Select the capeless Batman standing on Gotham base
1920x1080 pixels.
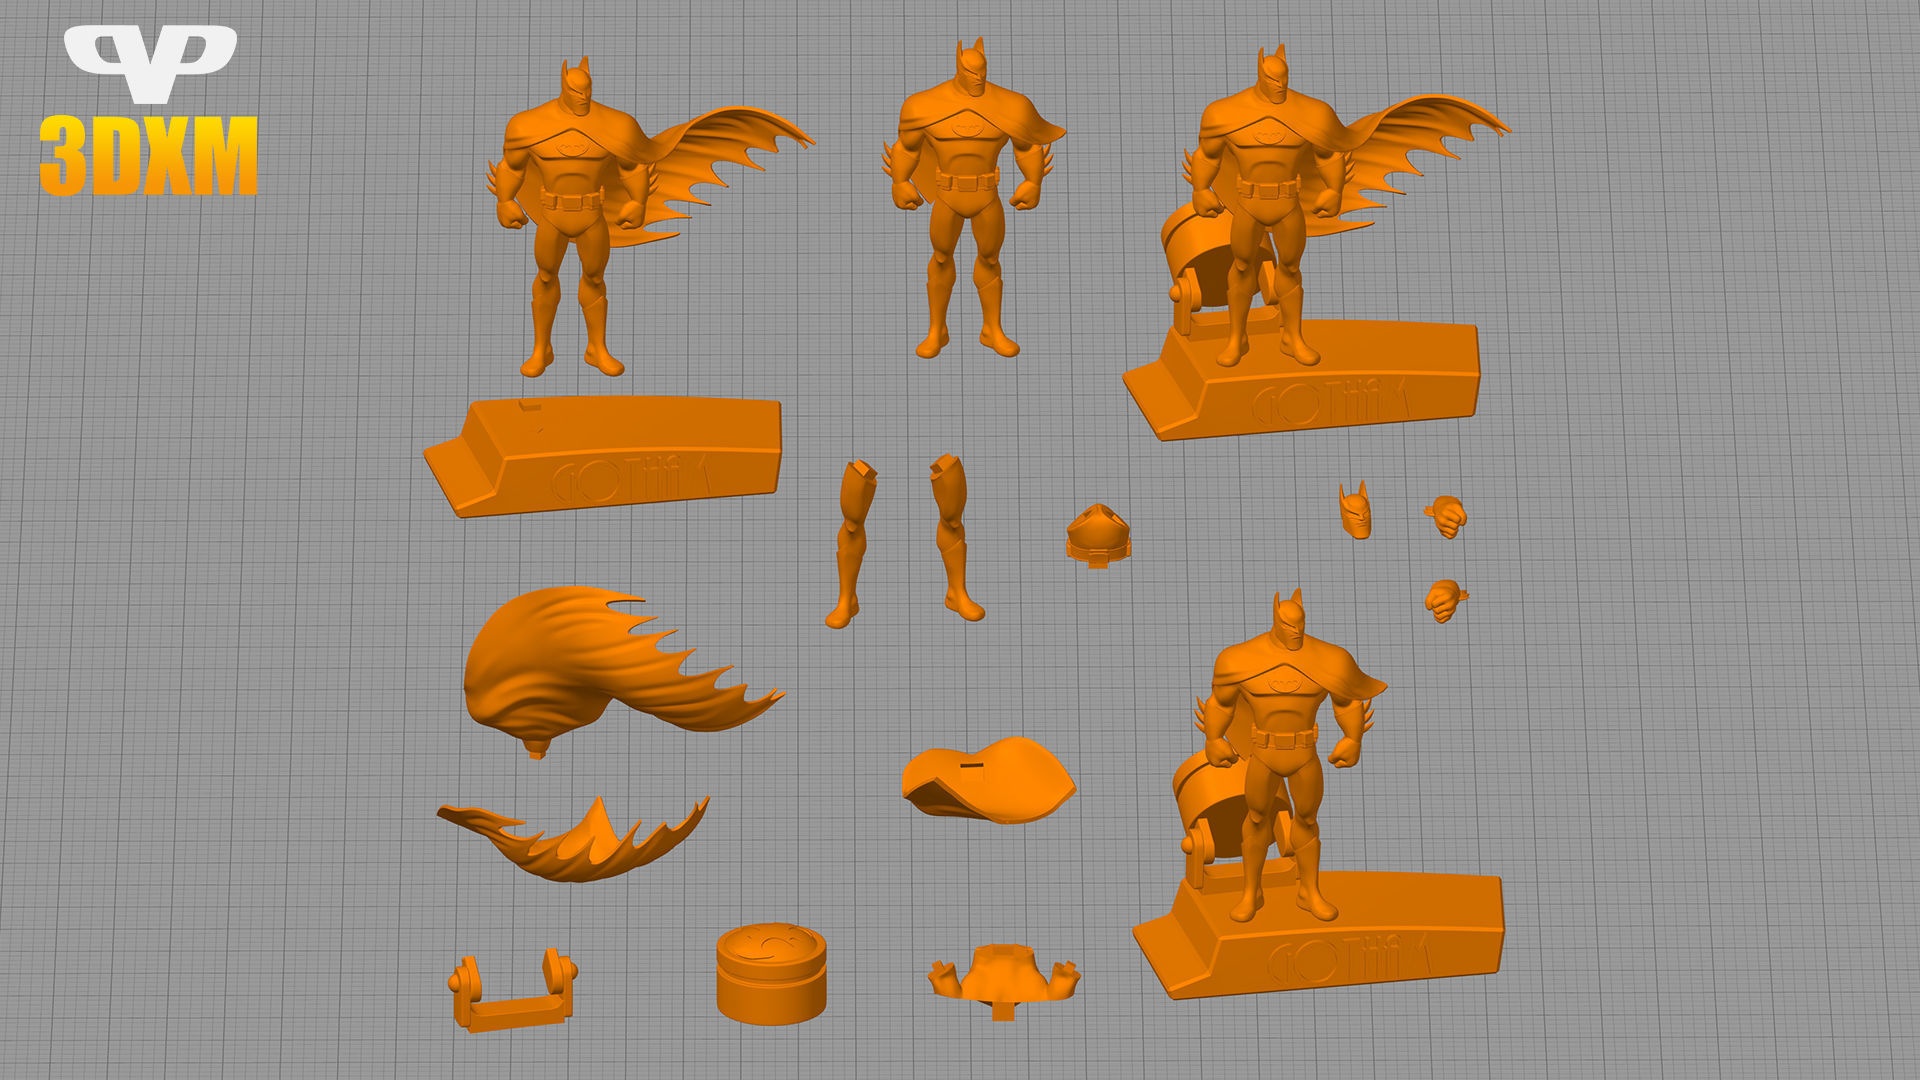1318,795
